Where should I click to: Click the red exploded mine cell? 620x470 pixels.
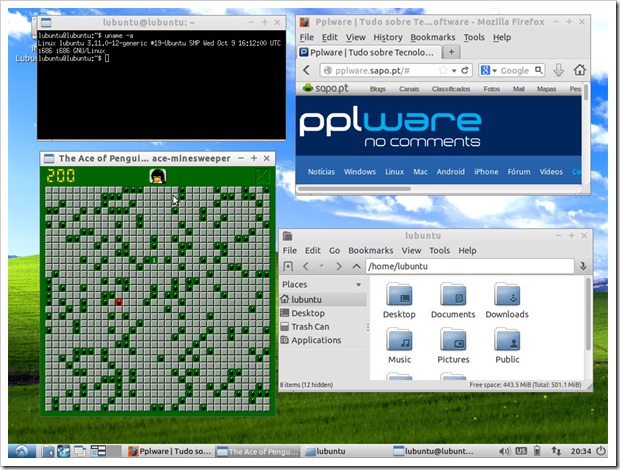pyautogui.click(x=119, y=302)
